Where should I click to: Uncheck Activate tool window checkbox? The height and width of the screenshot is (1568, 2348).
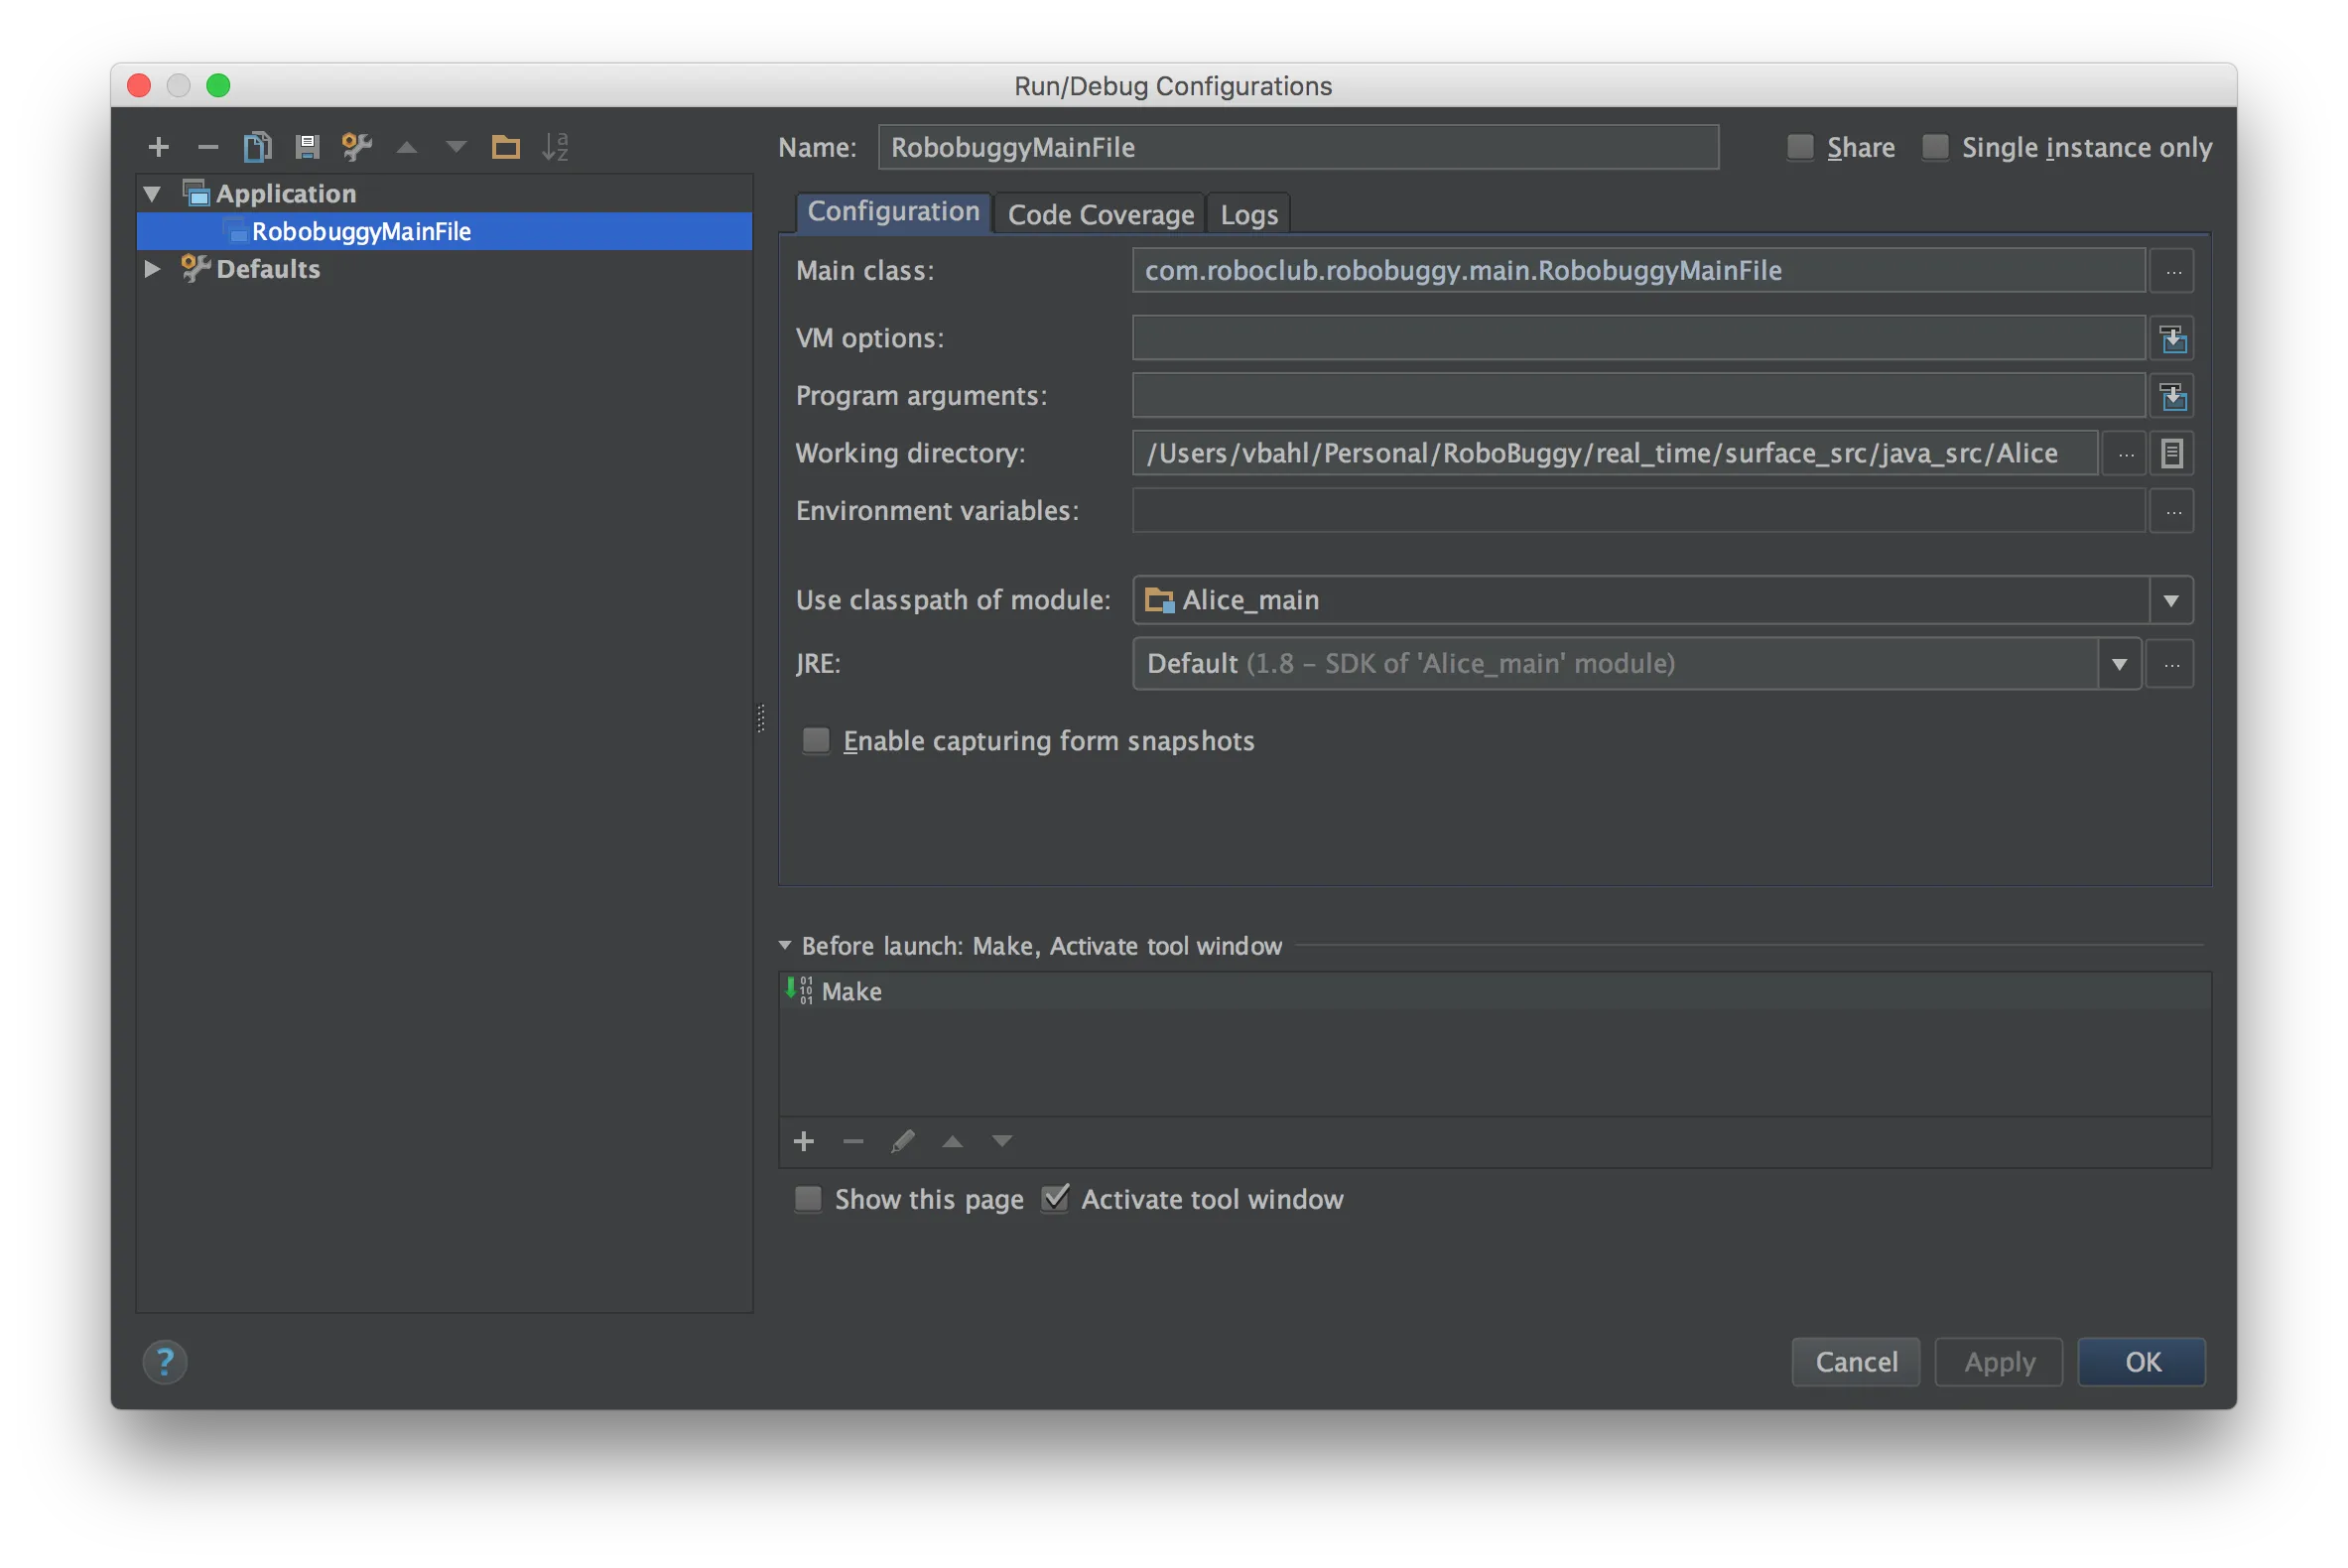(1055, 1198)
